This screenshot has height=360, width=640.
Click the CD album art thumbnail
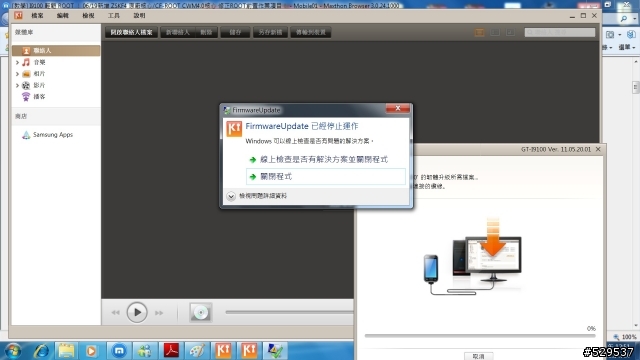tap(200, 313)
